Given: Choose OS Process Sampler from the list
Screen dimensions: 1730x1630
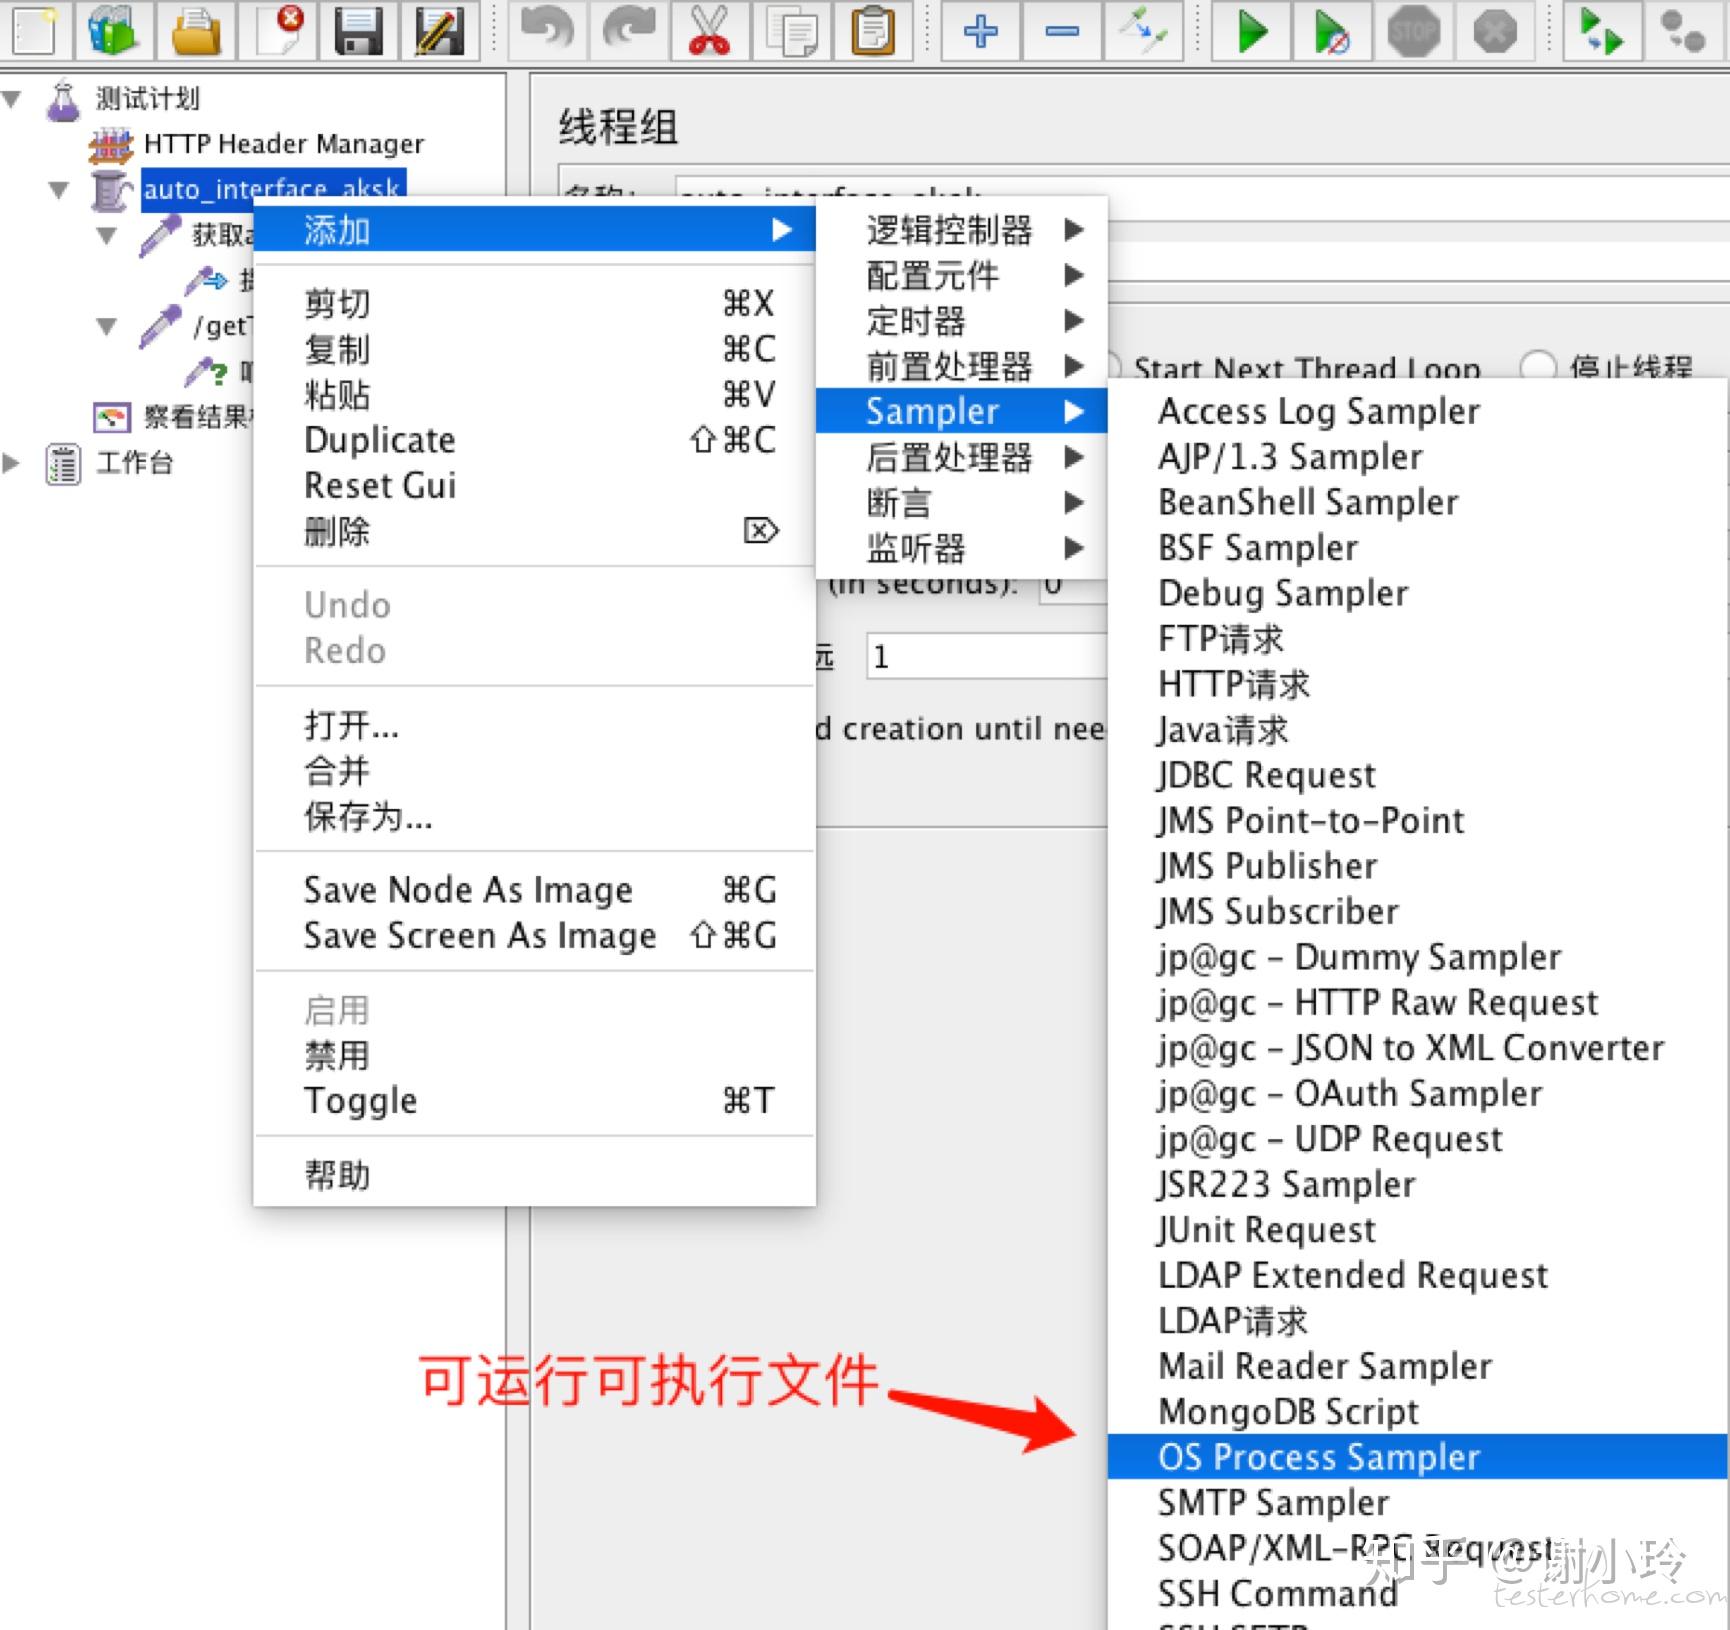Looking at the screenshot, I should 1318,1457.
